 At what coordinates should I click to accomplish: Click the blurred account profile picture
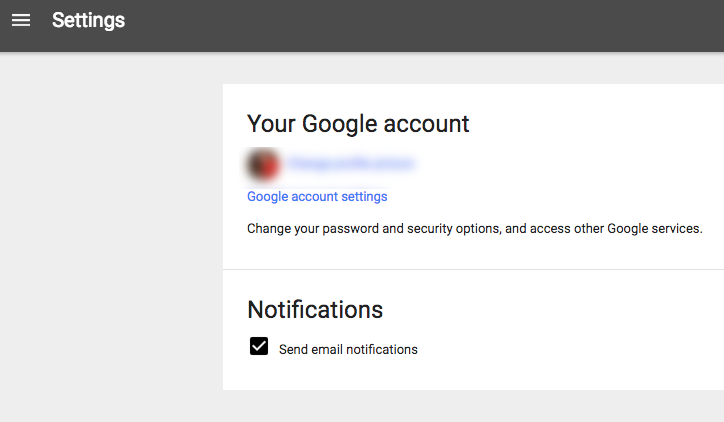(x=263, y=164)
